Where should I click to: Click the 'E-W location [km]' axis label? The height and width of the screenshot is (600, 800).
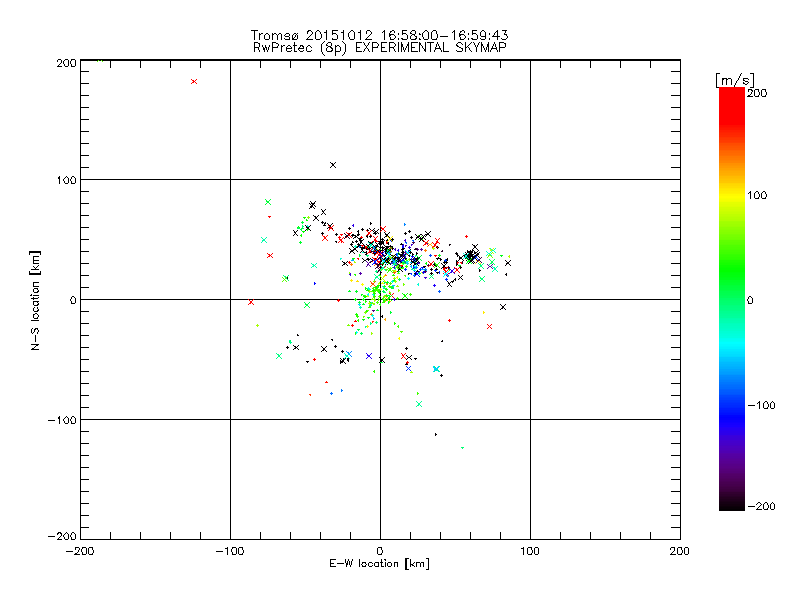click(379, 564)
